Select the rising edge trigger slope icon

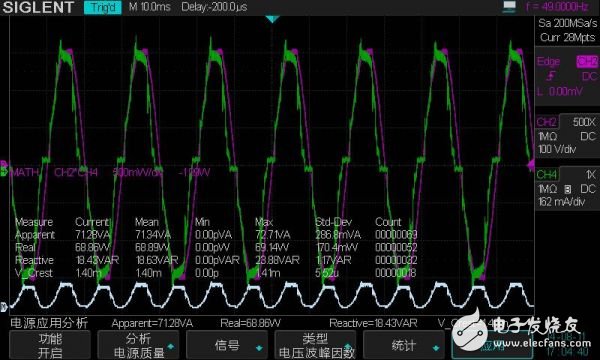click(551, 76)
